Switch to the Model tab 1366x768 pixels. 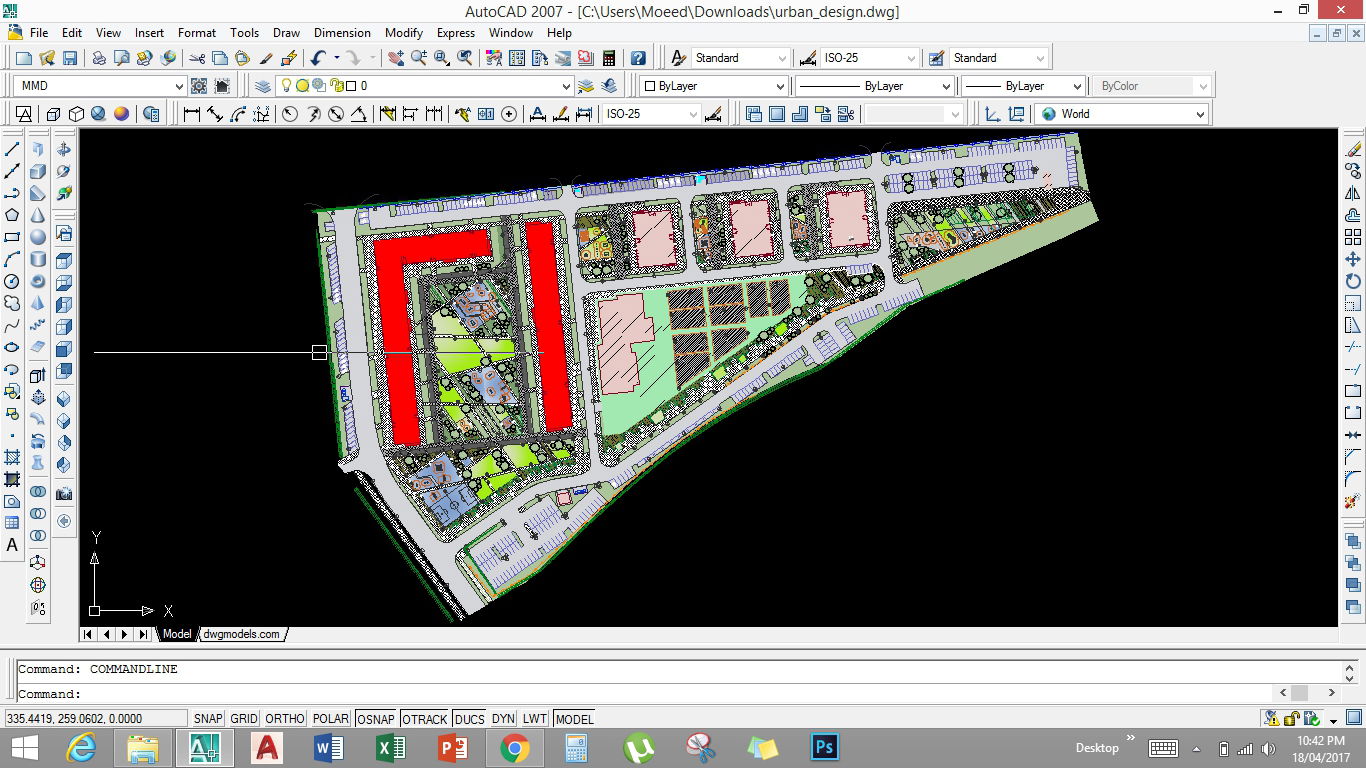click(x=176, y=633)
